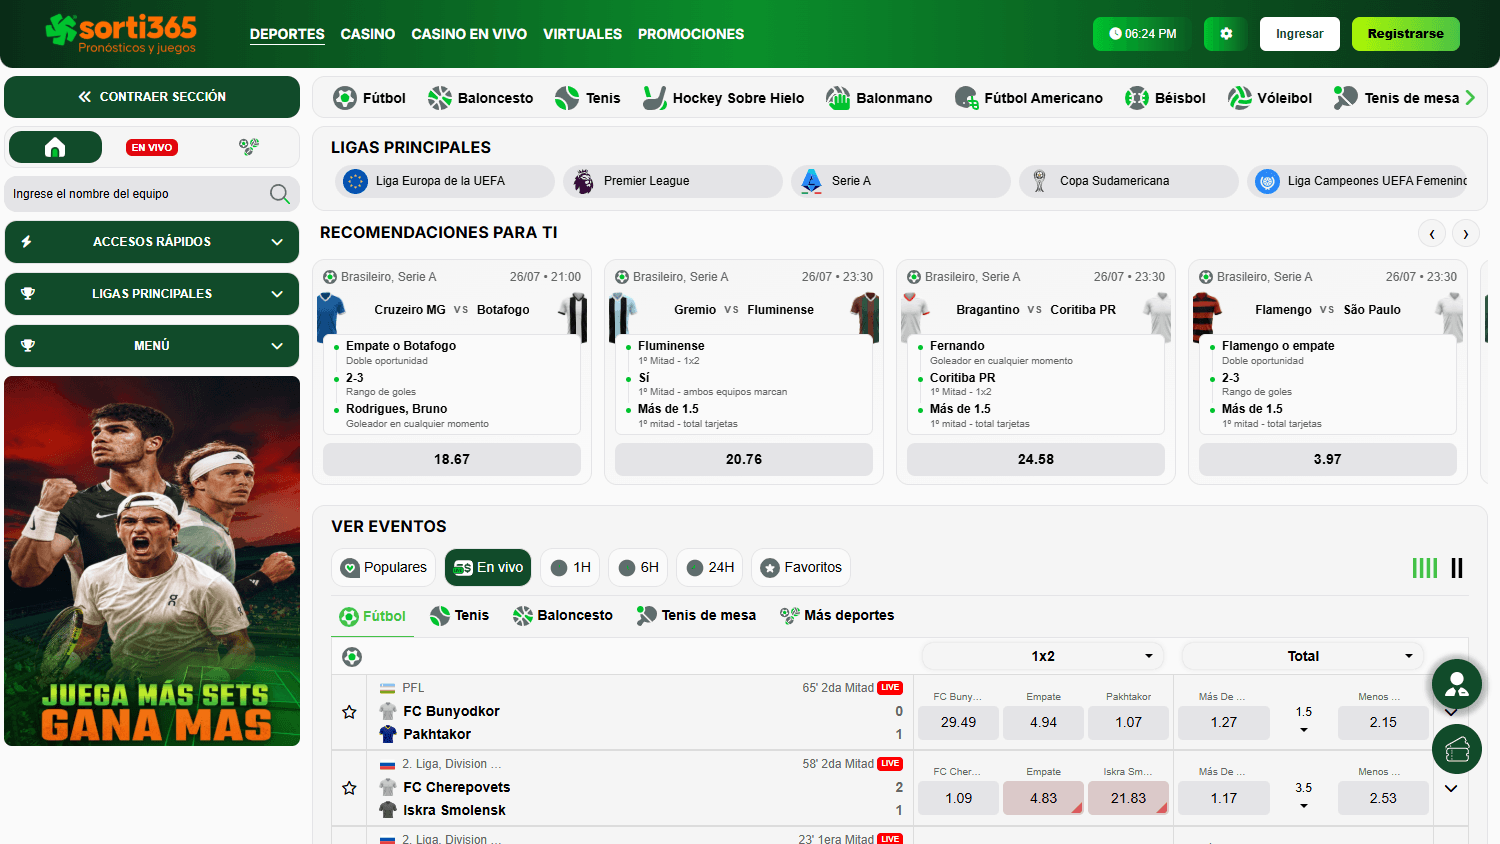Select Fútbol in the sports bar
Image resolution: width=1500 pixels, height=844 pixels.
click(369, 98)
